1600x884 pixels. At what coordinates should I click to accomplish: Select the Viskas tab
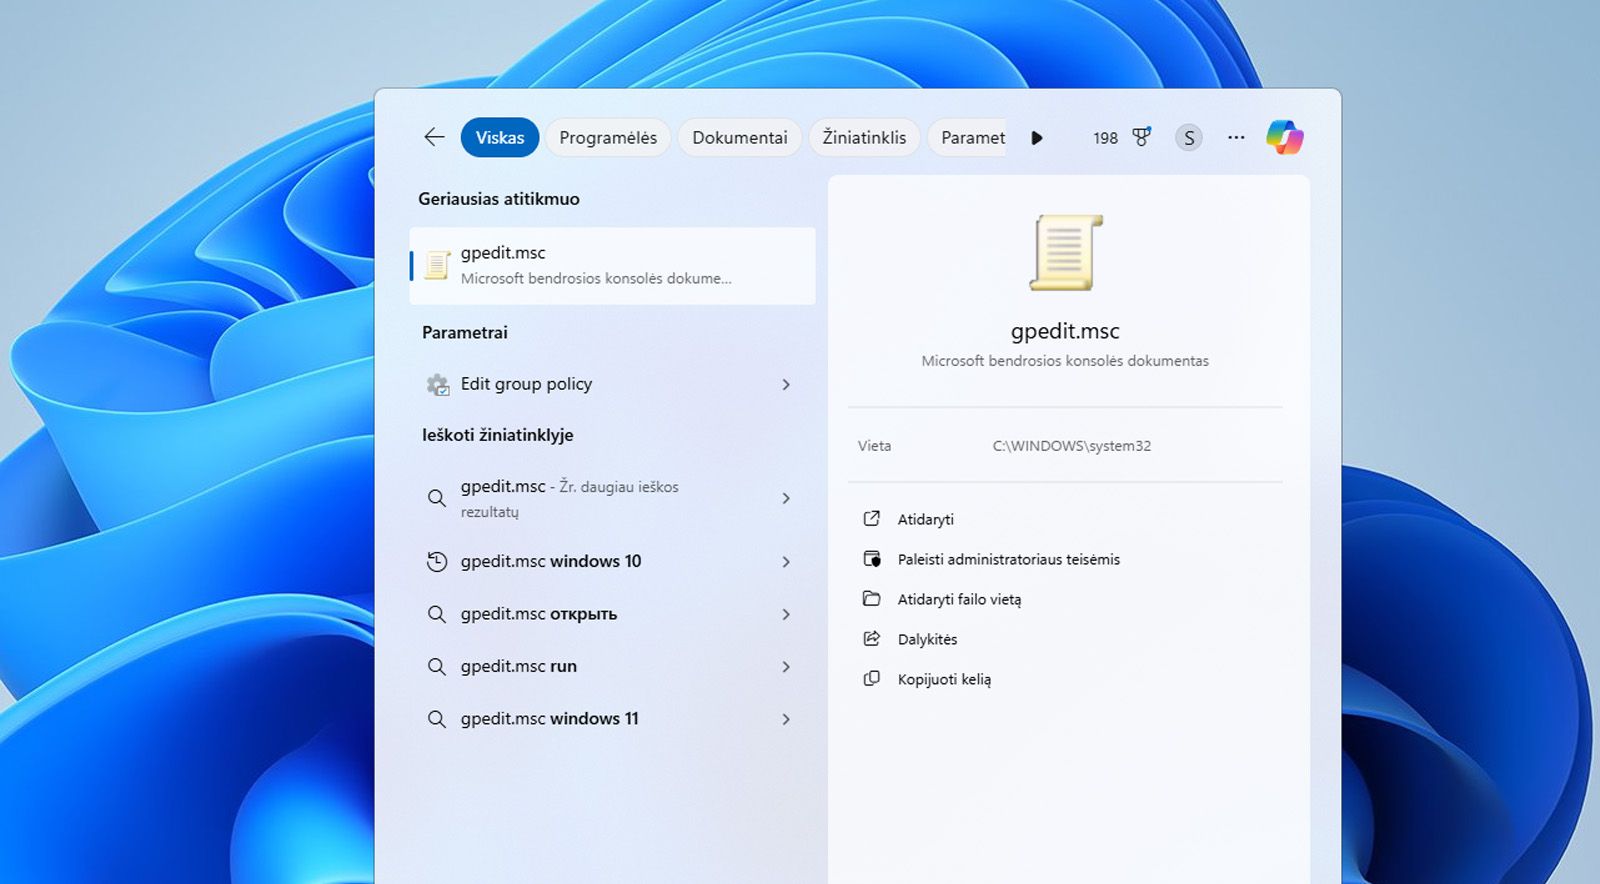[x=500, y=138]
